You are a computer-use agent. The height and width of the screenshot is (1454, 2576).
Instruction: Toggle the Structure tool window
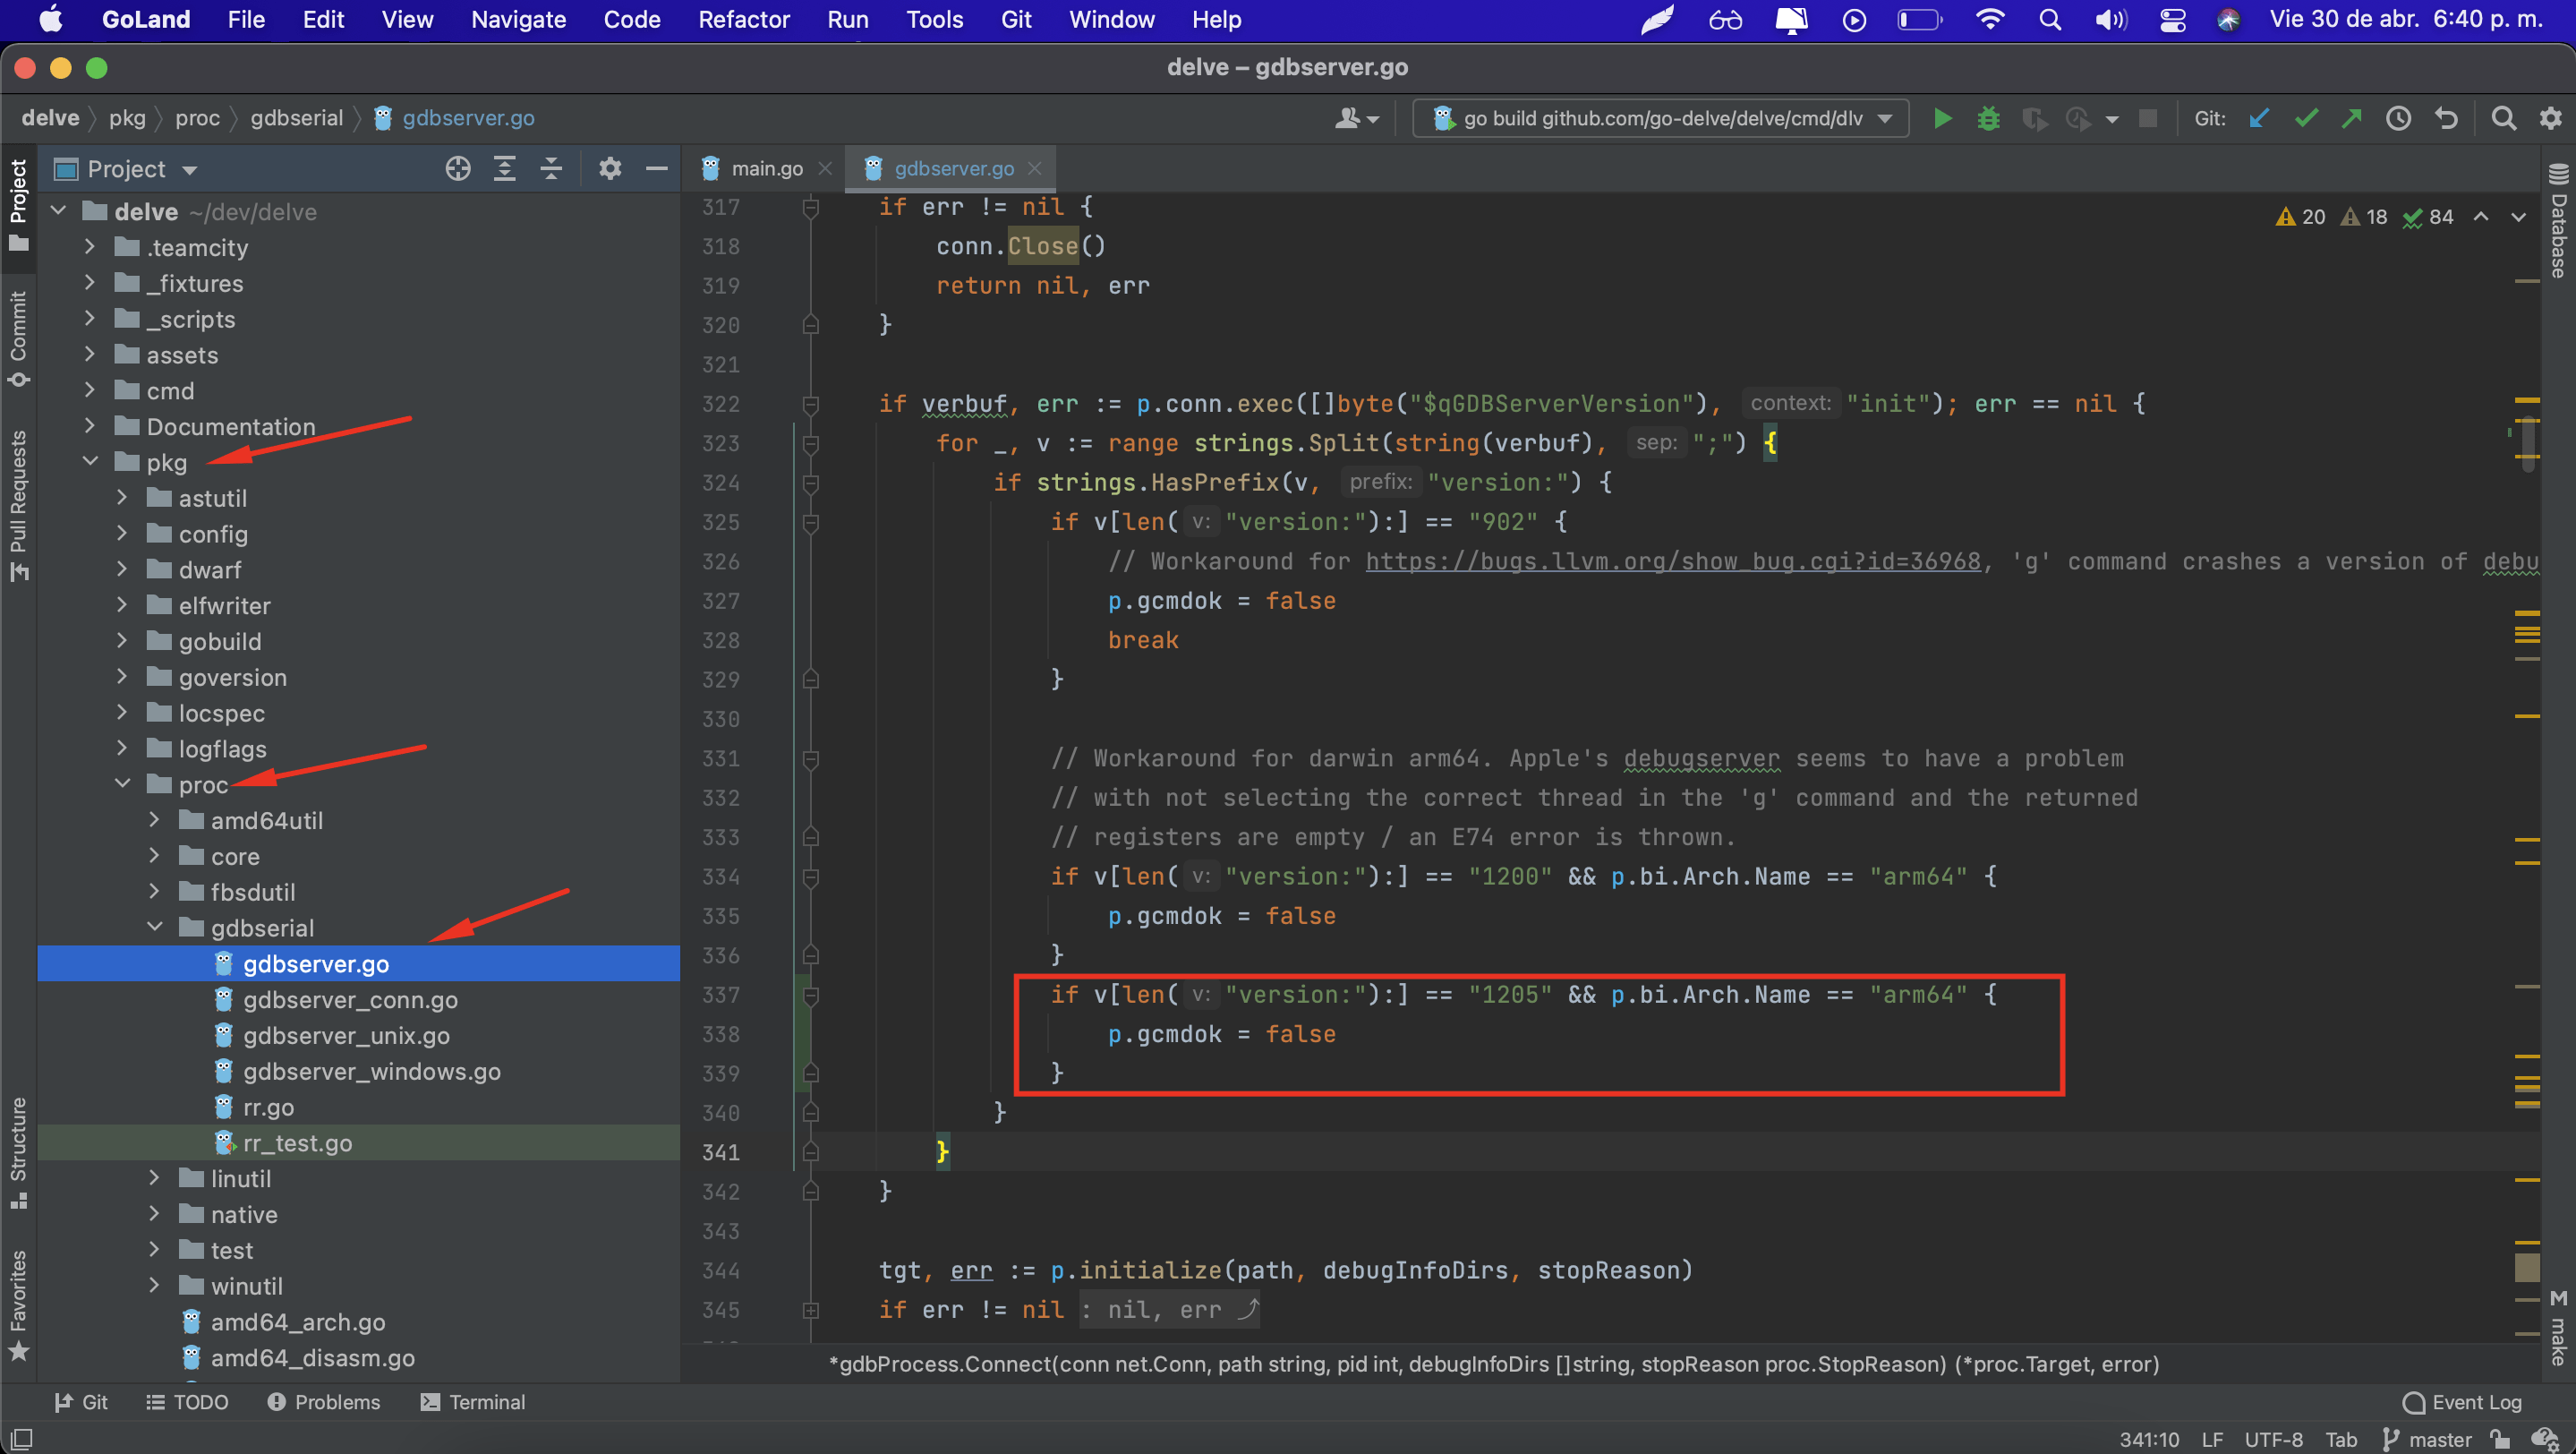tap(18, 1150)
